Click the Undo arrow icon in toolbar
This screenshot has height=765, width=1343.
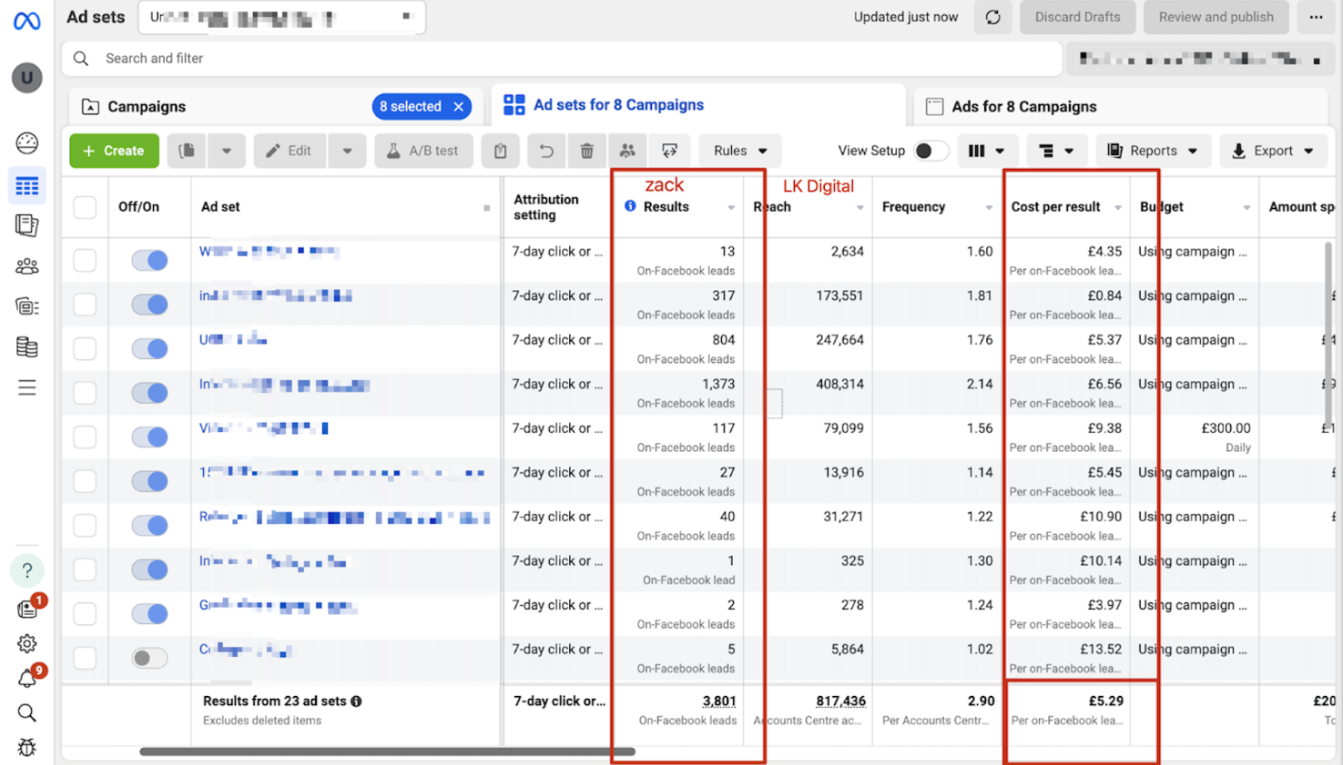coord(546,151)
